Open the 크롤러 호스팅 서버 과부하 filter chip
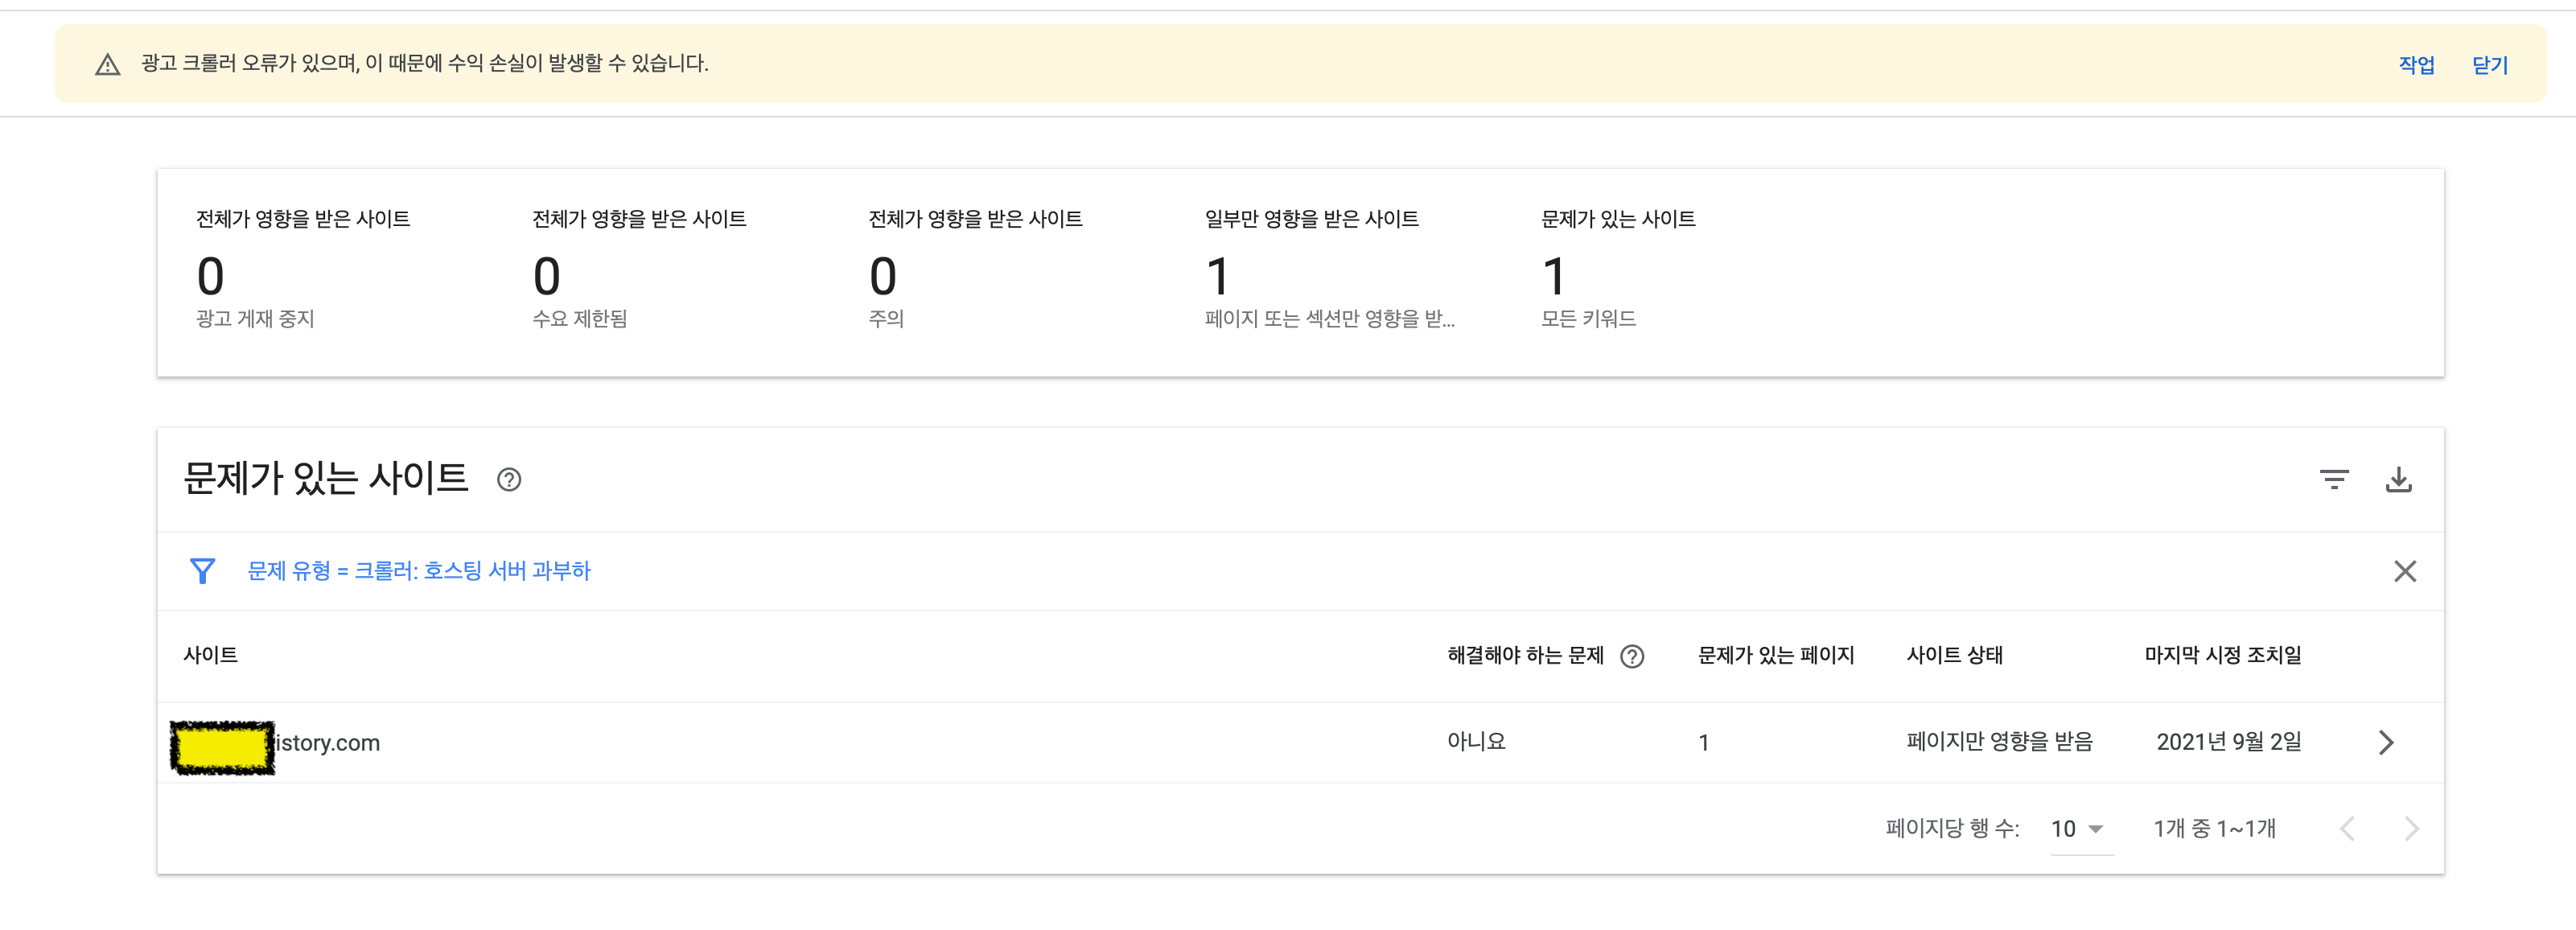Viewport: 2576px width, 930px height. tap(418, 570)
